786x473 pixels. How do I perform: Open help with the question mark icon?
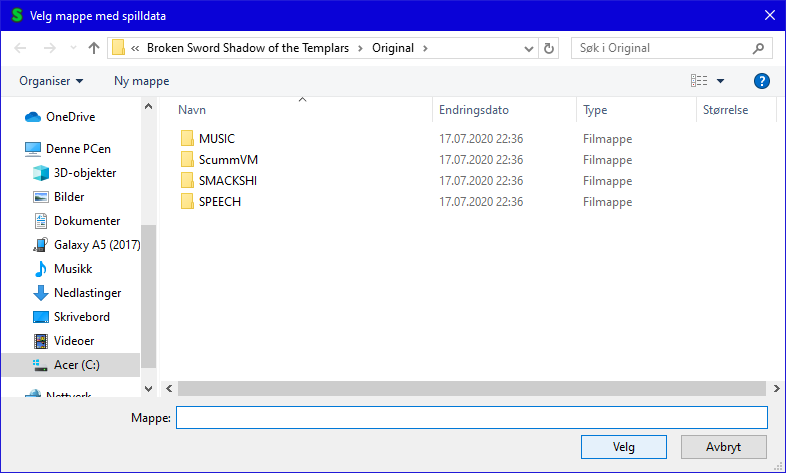[x=761, y=81]
